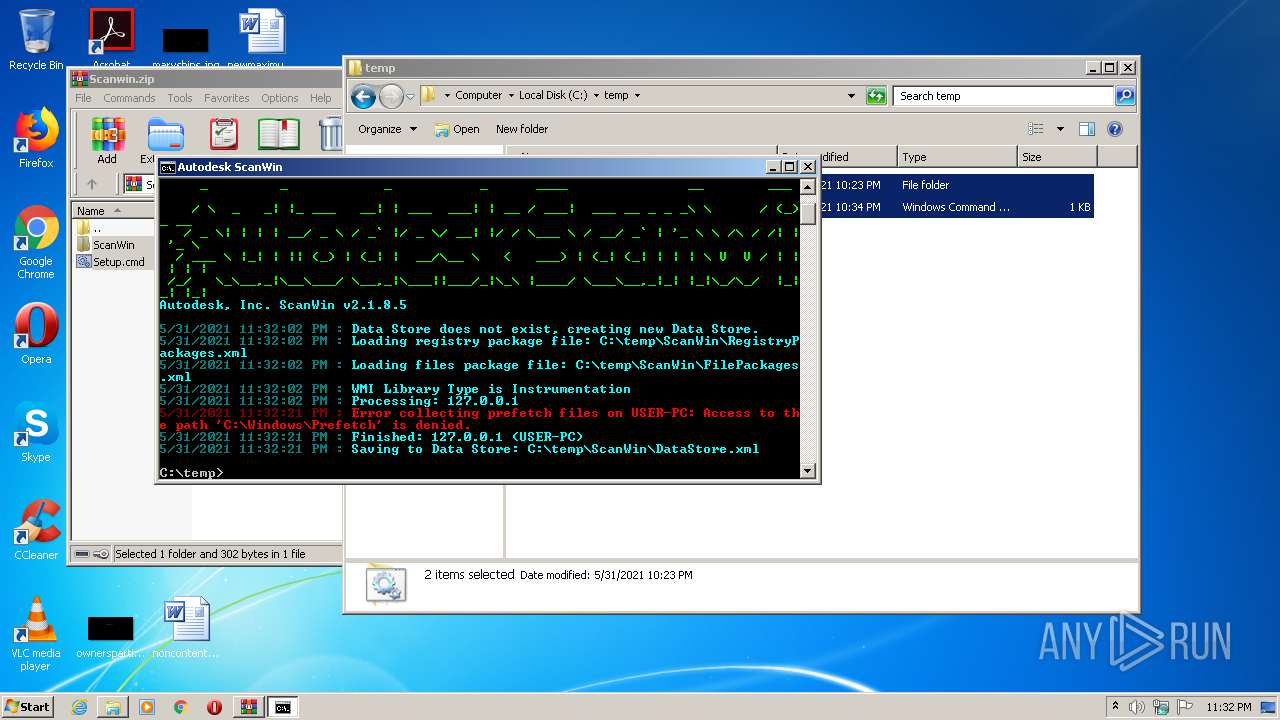The height and width of the screenshot is (720, 1280).
Task: Click the Extract To folder icon in WinRAR
Action: [165, 134]
